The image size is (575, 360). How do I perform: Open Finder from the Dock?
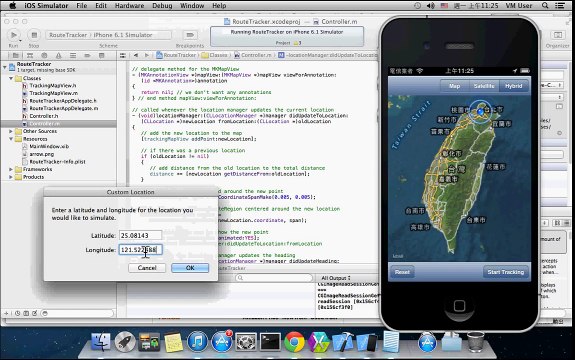[100, 342]
